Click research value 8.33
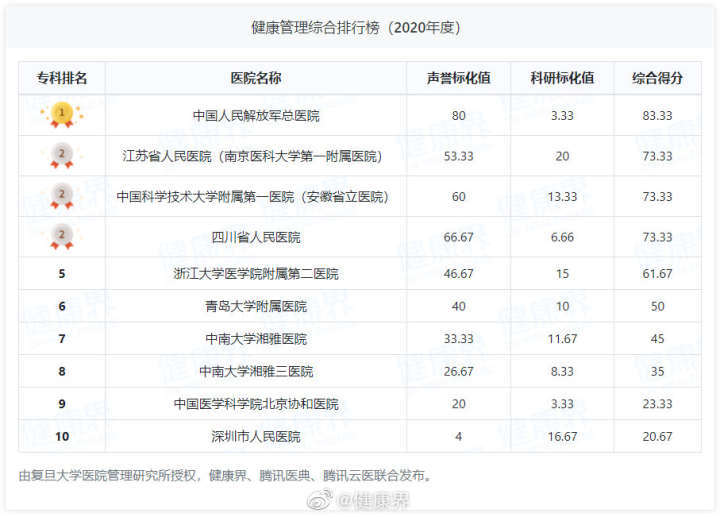The height and width of the screenshot is (517, 720). tap(562, 371)
